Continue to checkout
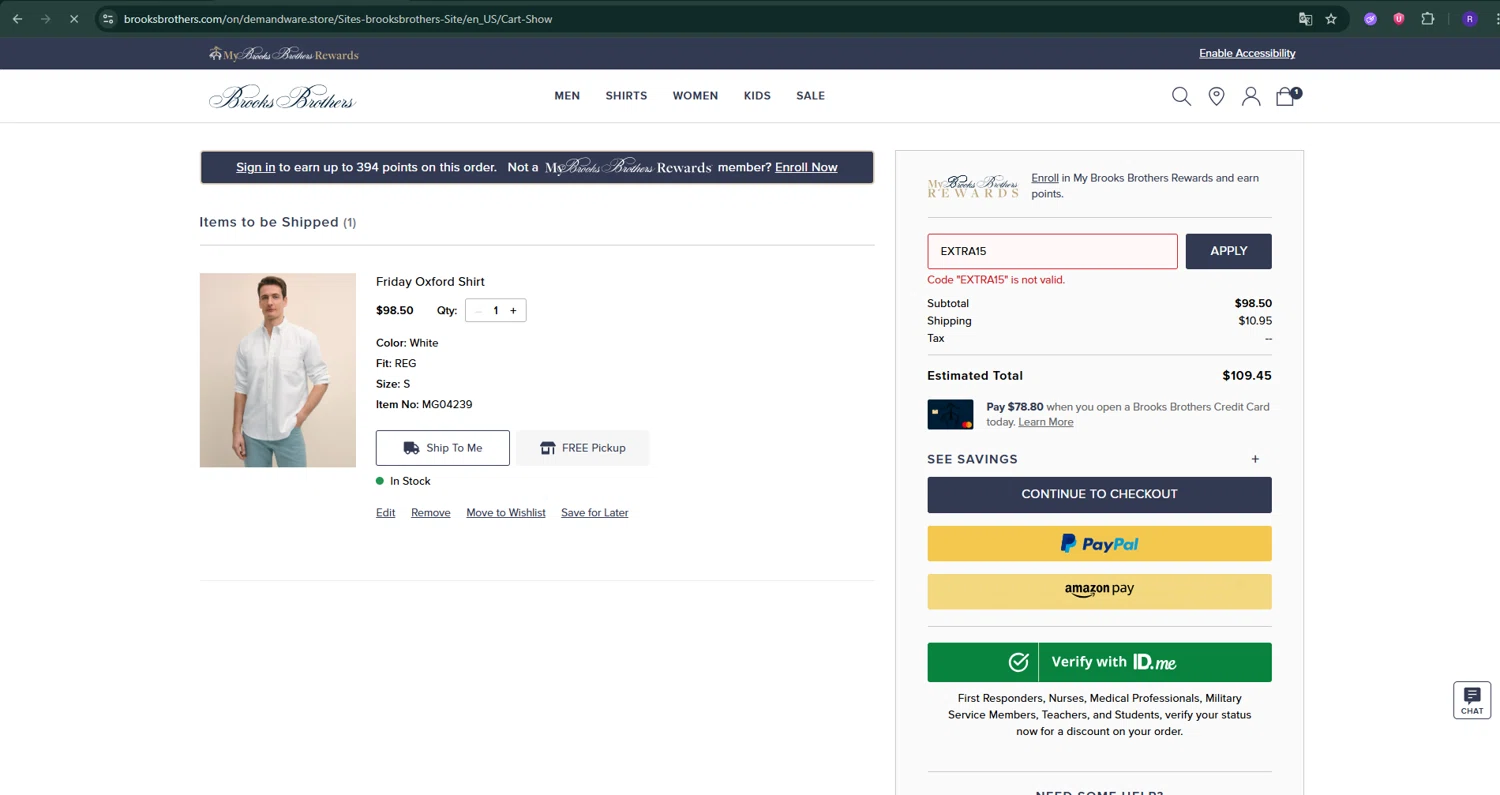Image resolution: width=1500 pixels, height=795 pixels. [1099, 494]
